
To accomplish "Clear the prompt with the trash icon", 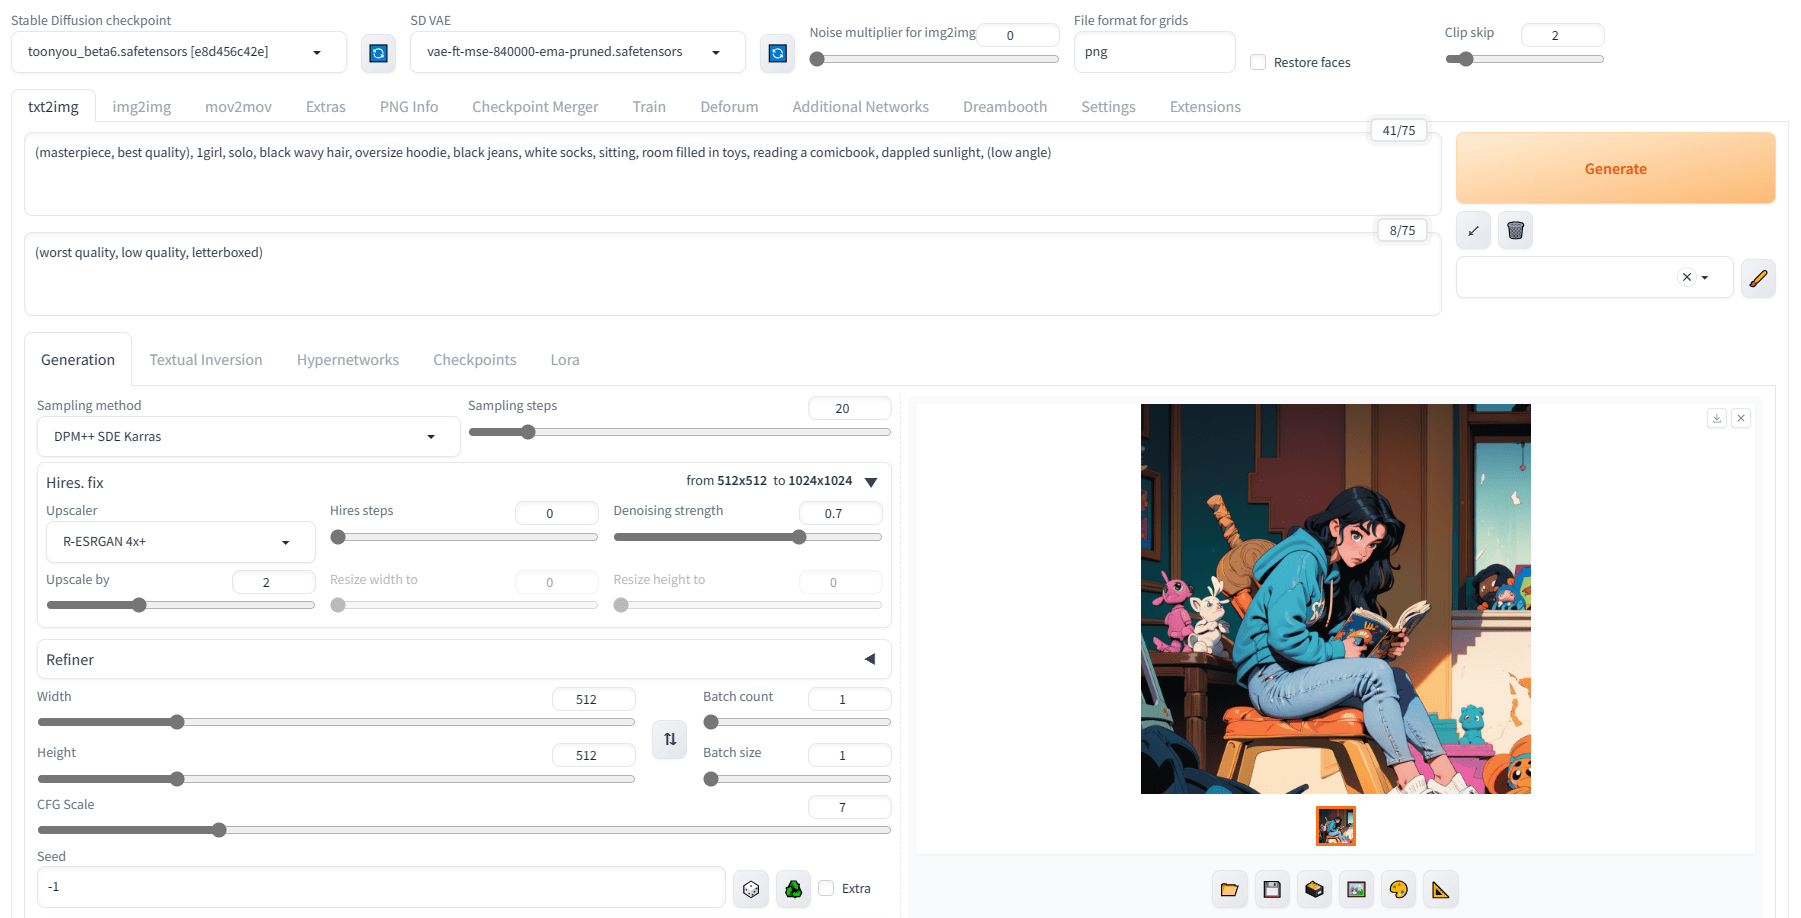I will pyautogui.click(x=1515, y=230).
